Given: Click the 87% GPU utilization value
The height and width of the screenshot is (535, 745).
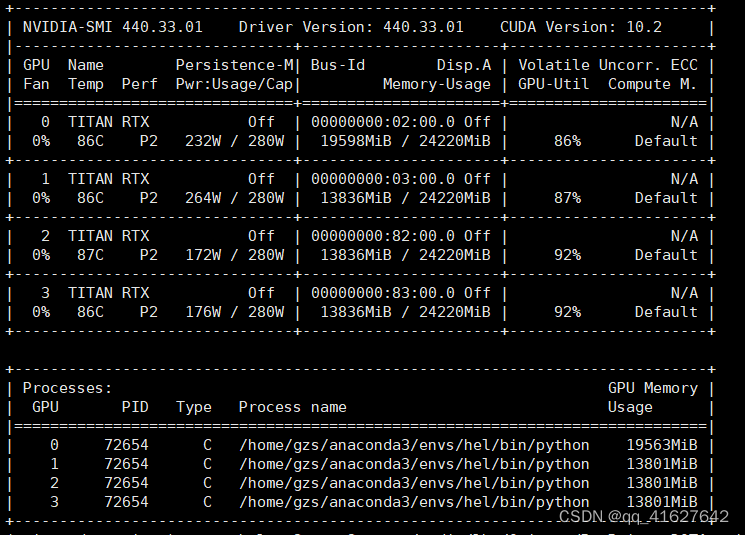Looking at the screenshot, I should click(567, 198).
